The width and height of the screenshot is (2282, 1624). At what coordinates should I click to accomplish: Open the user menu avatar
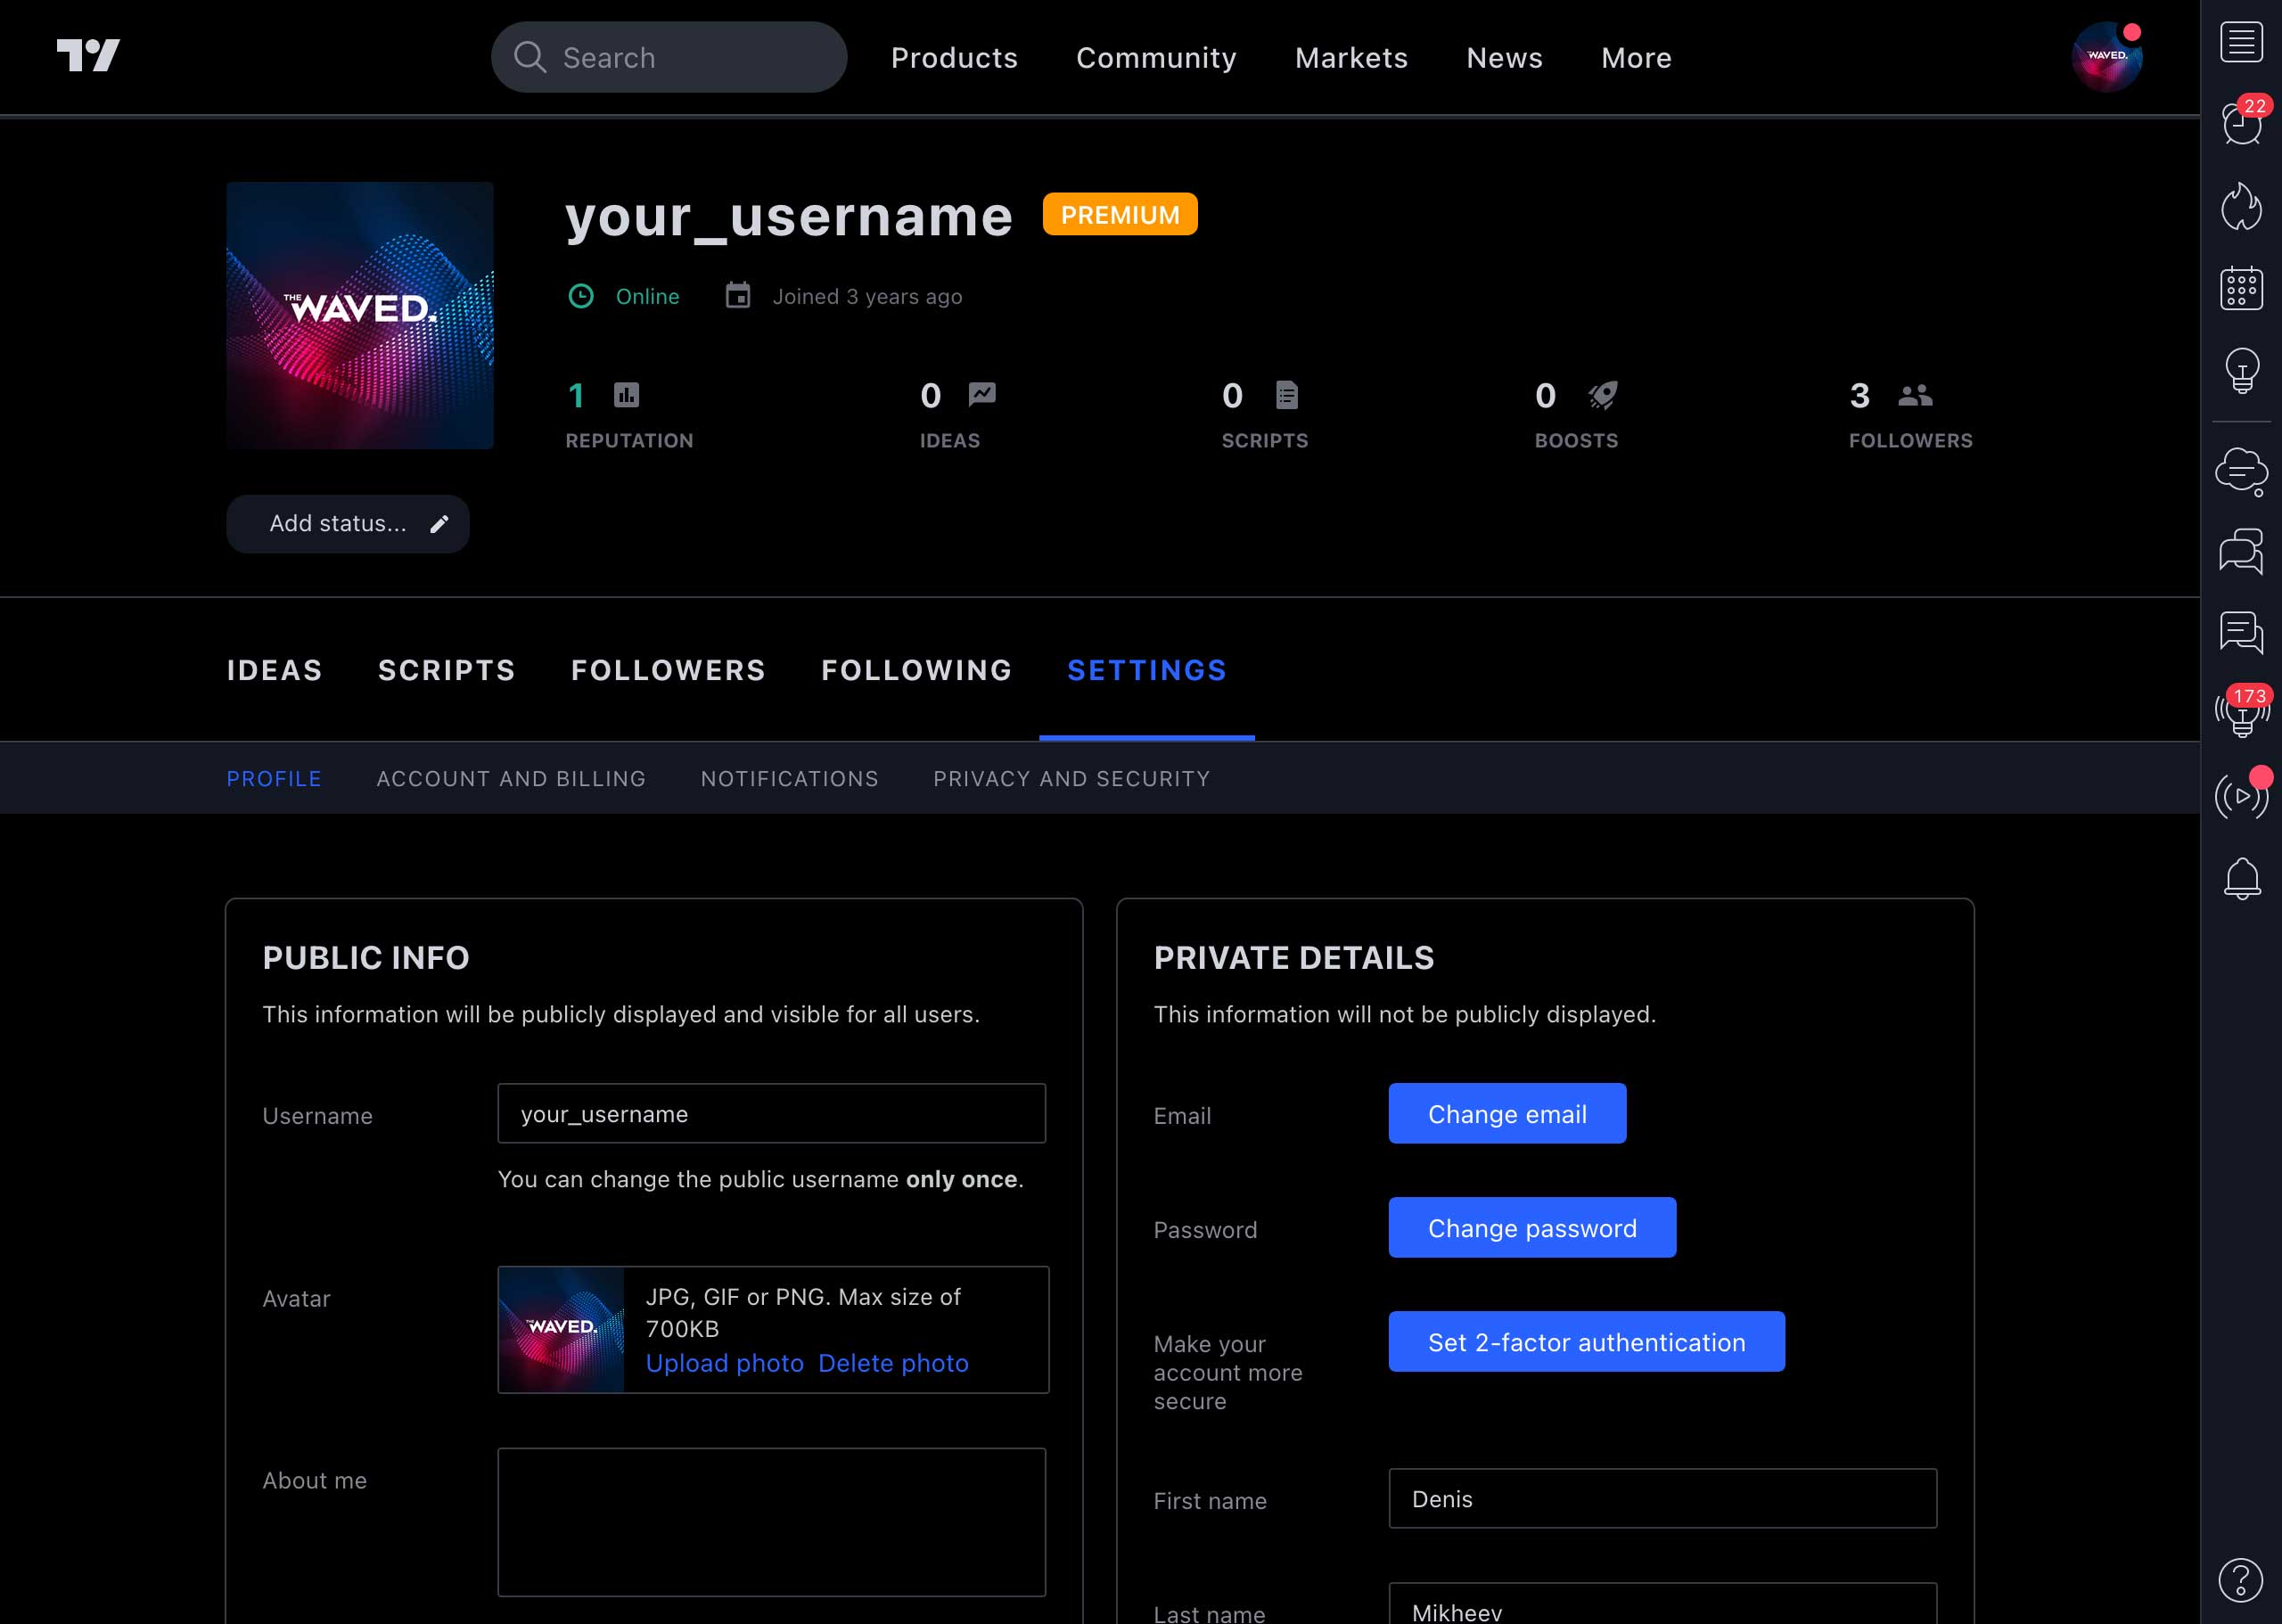click(2107, 57)
